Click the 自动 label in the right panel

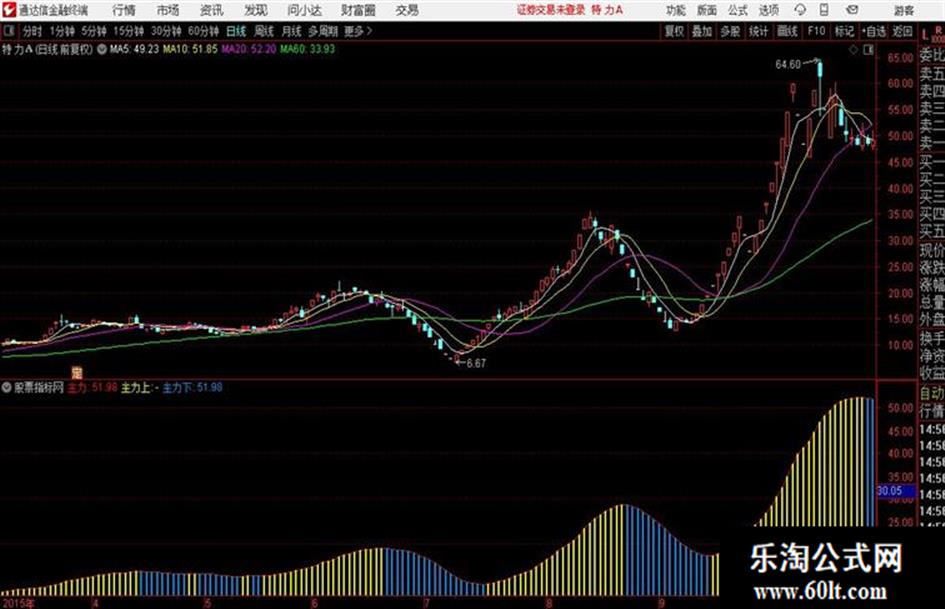(x=932, y=393)
